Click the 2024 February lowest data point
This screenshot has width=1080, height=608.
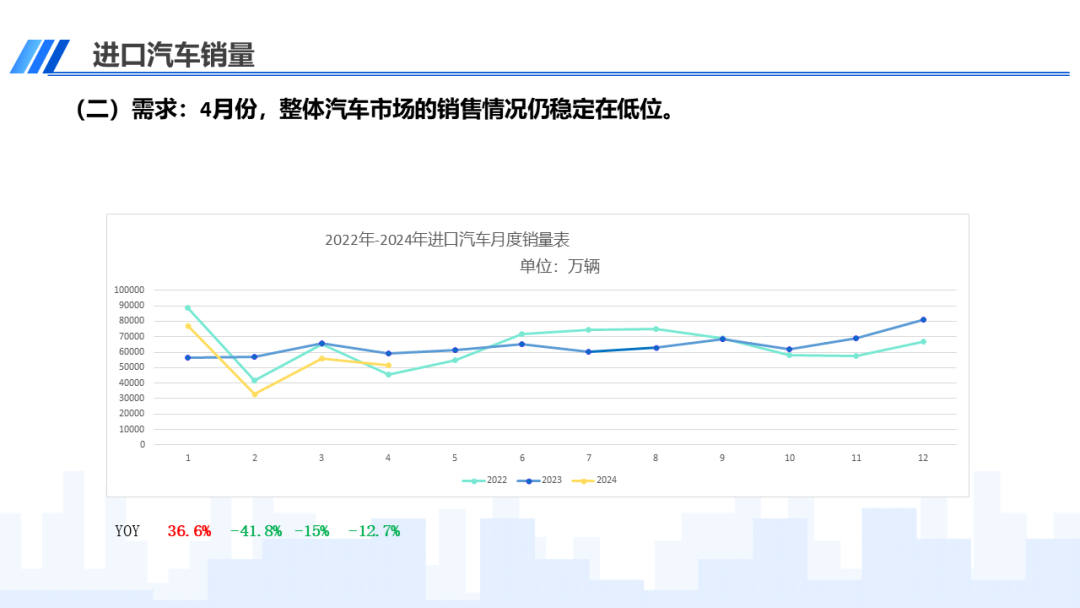(254, 394)
